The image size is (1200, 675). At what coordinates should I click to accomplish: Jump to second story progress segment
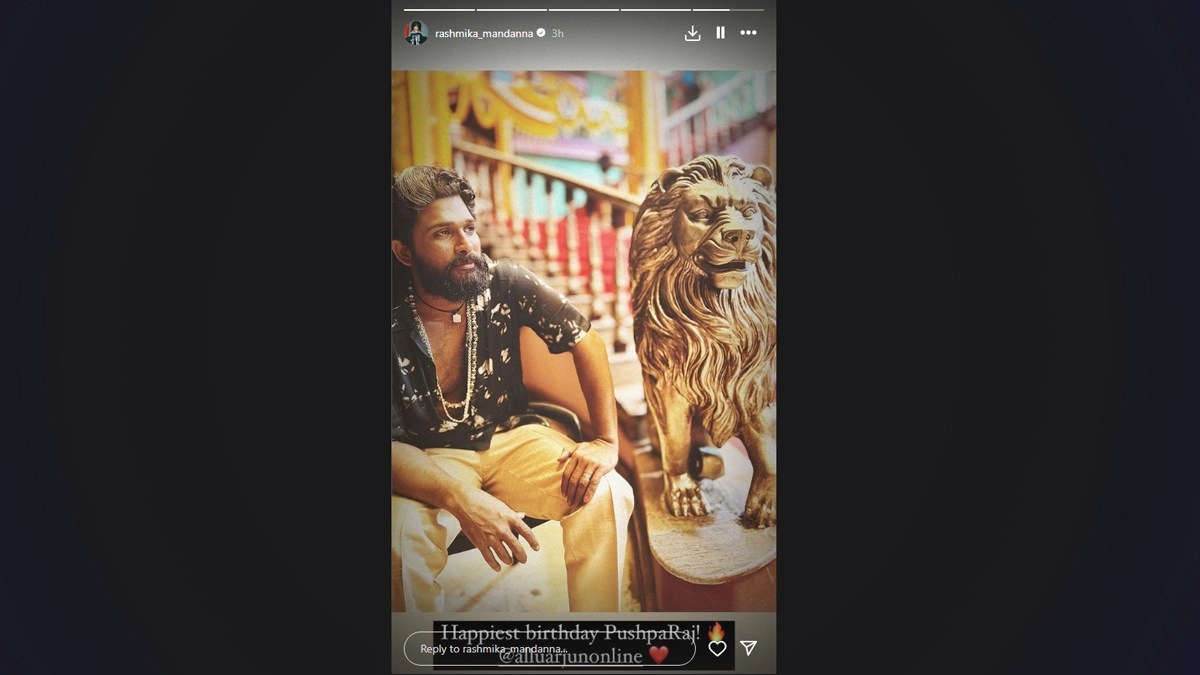click(x=511, y=10)
